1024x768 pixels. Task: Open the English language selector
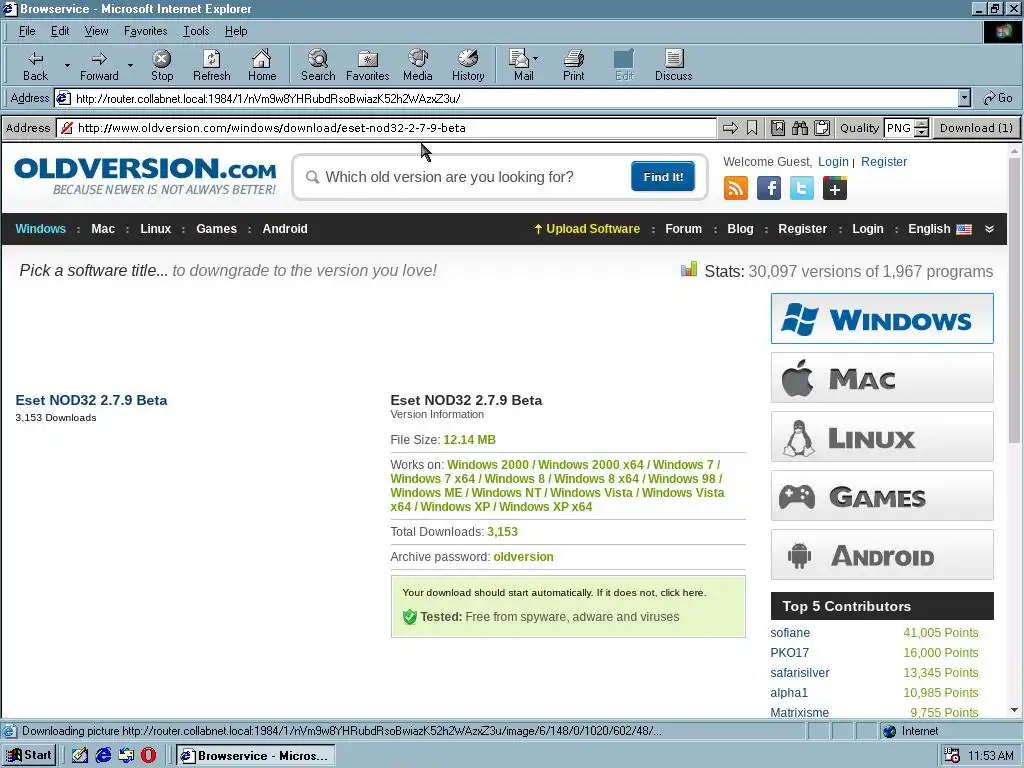[x=939, y=229]
